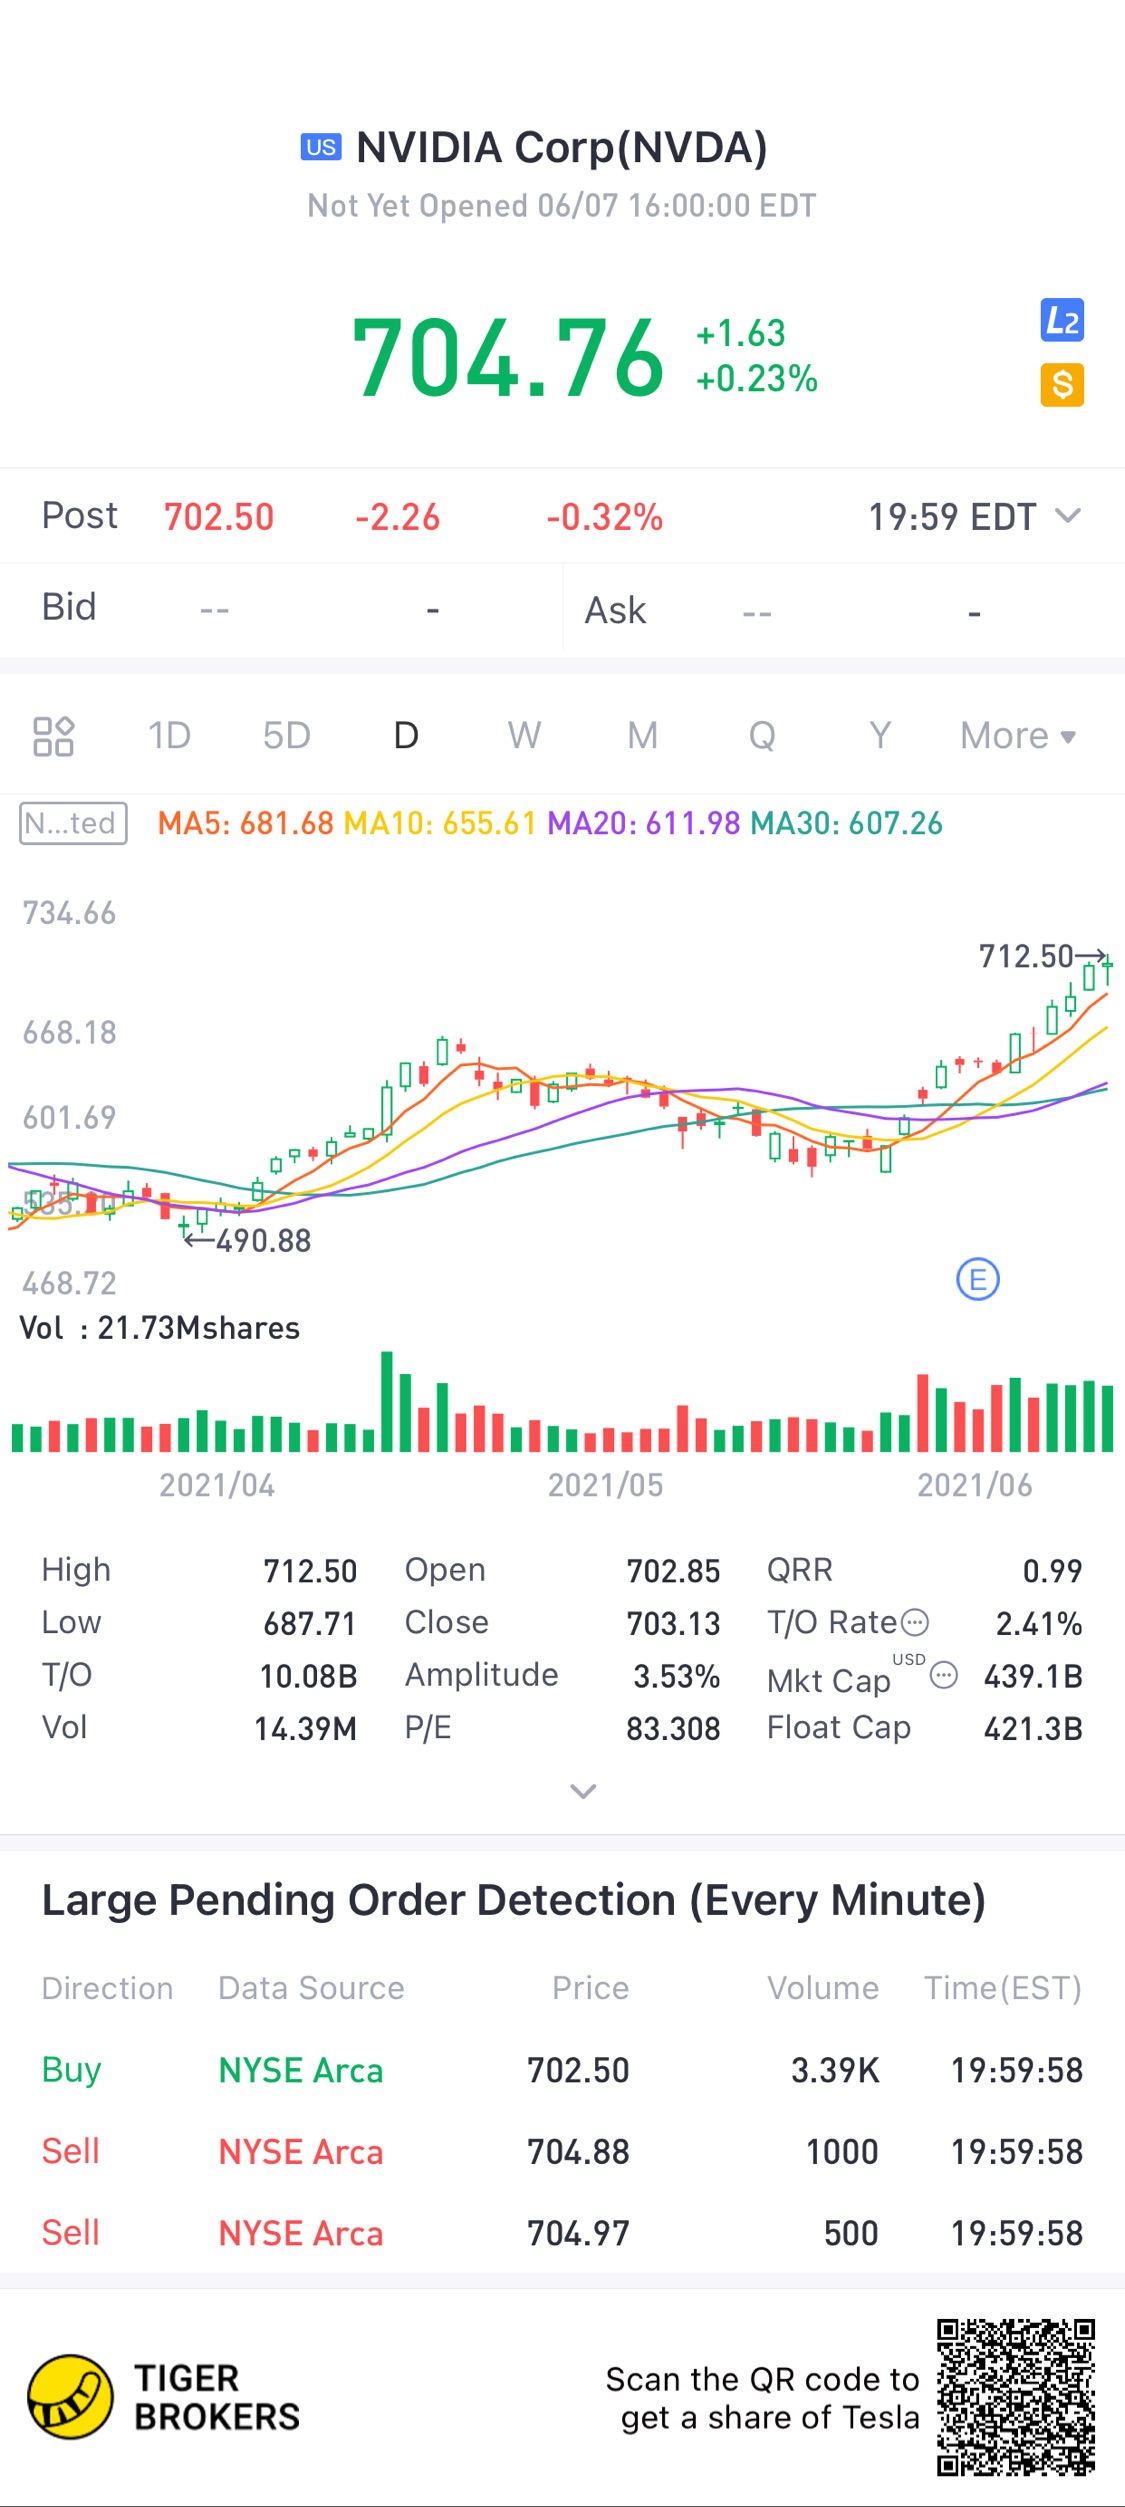Open the More timeframe dropdown
The width and height of the screenshot is (1125, 2507).
[1018, 736]
